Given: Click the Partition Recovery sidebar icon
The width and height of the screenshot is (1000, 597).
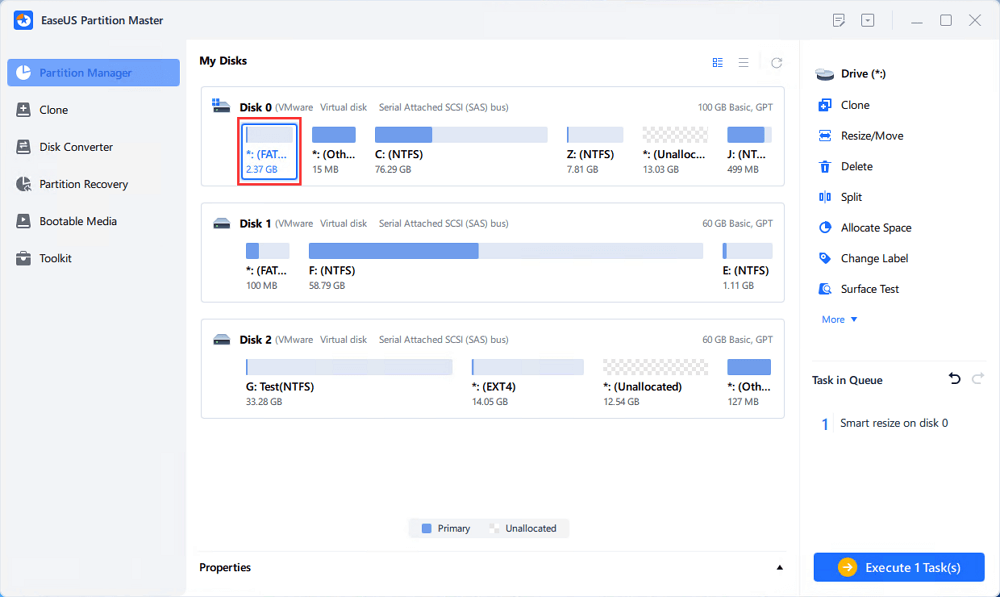Looking at the screenshot, I should pyautogui.click(x=24, y=184).
